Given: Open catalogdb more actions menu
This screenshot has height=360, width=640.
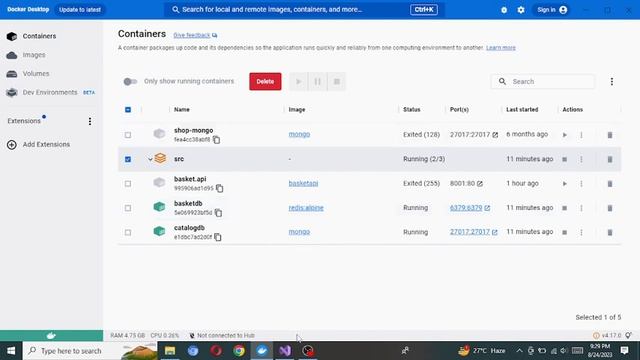Looking at the screenshot, I should (x=581, y=232).
